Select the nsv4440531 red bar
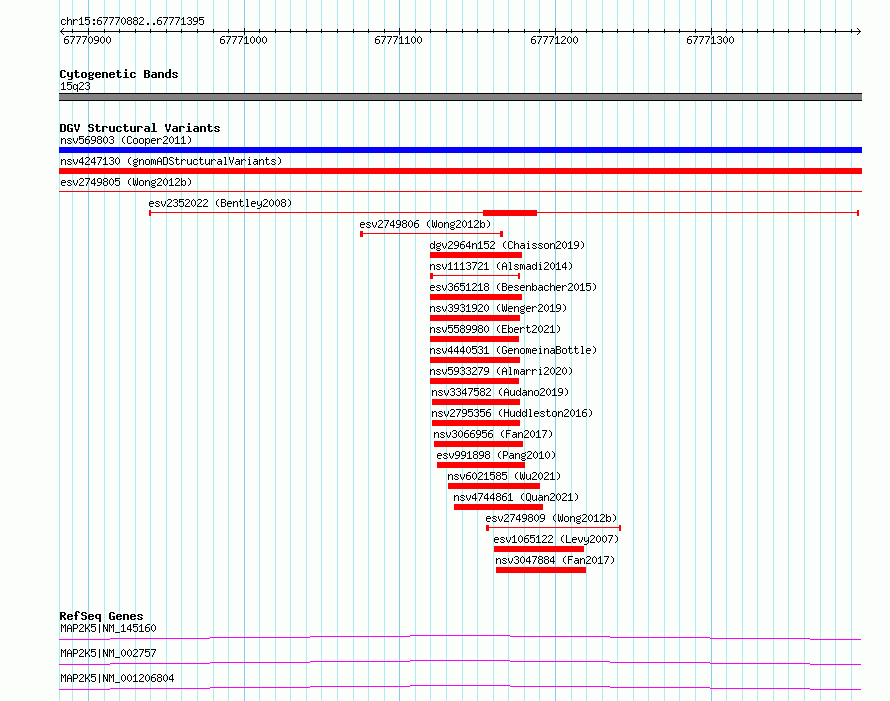 [475, 360]
